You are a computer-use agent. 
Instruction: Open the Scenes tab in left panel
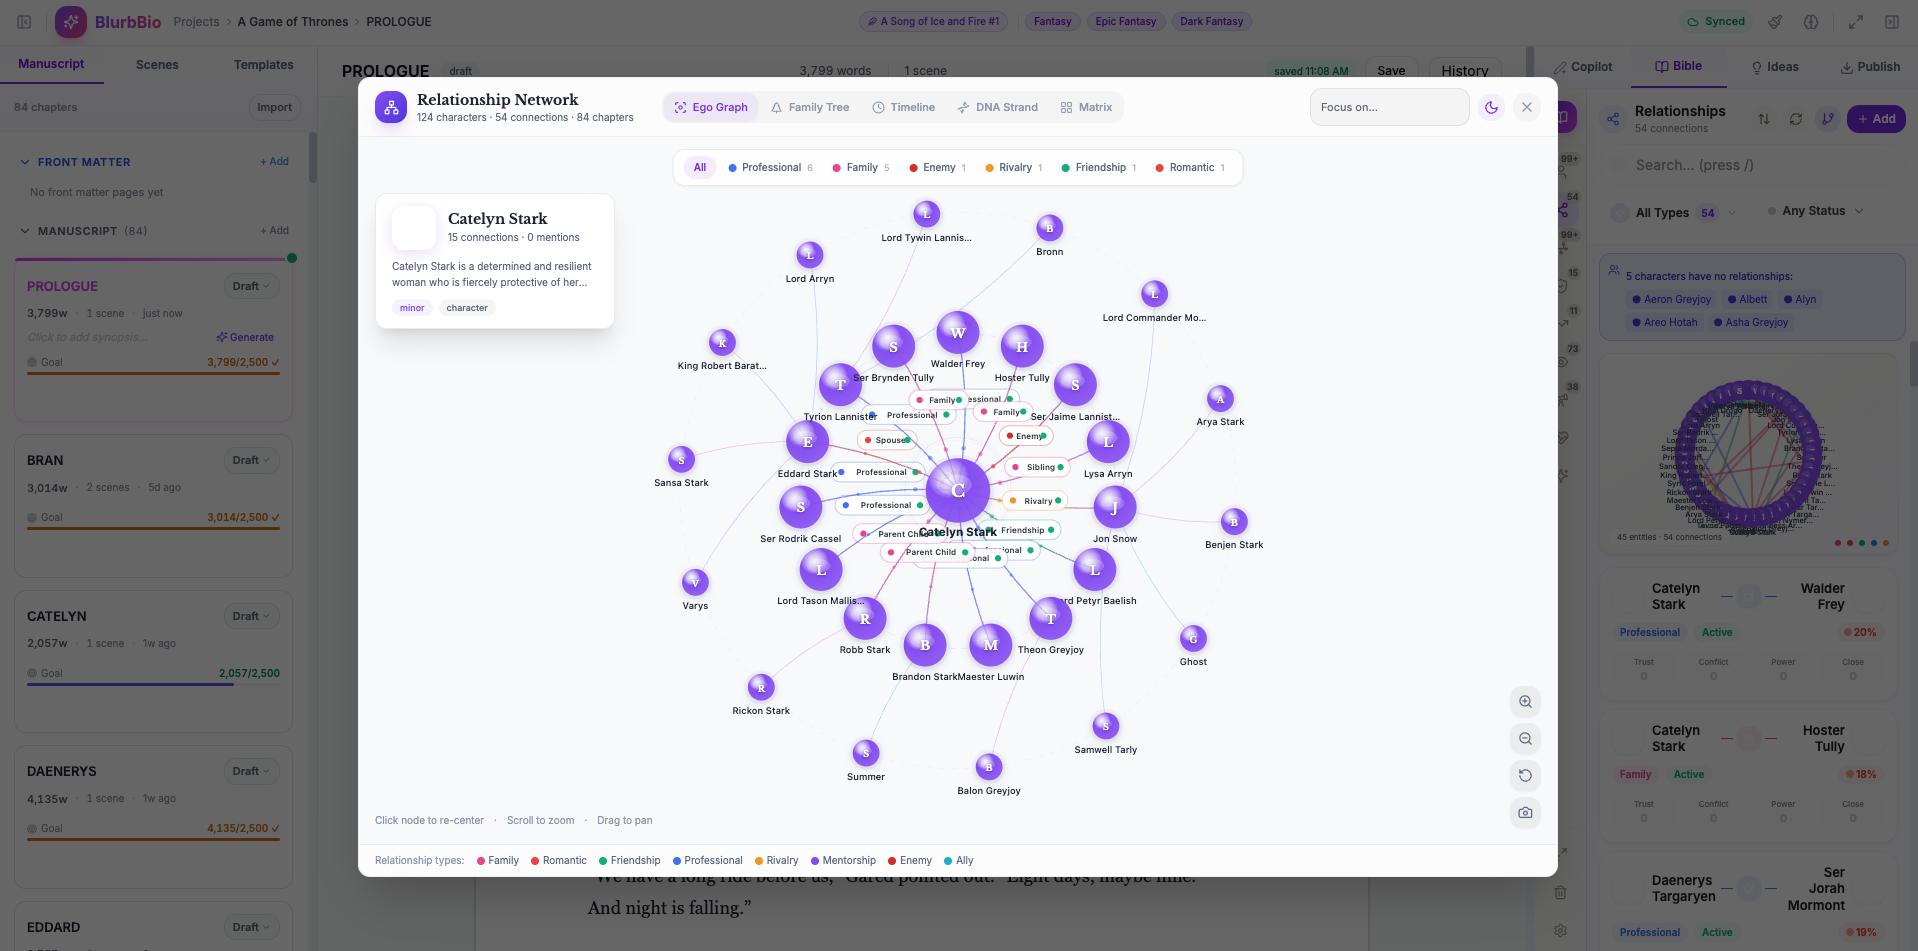click(x=157, y=65)
